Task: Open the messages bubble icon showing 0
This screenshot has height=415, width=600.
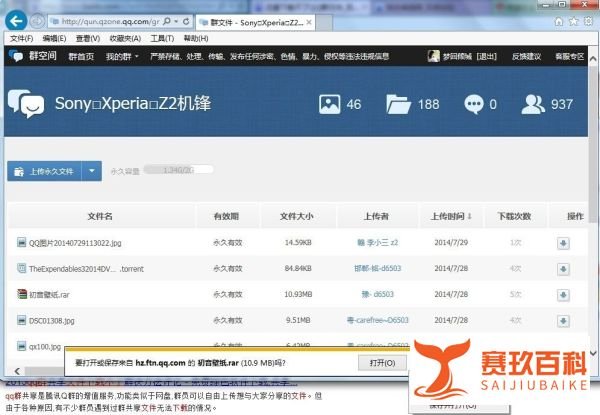Action: coord(474,104)
